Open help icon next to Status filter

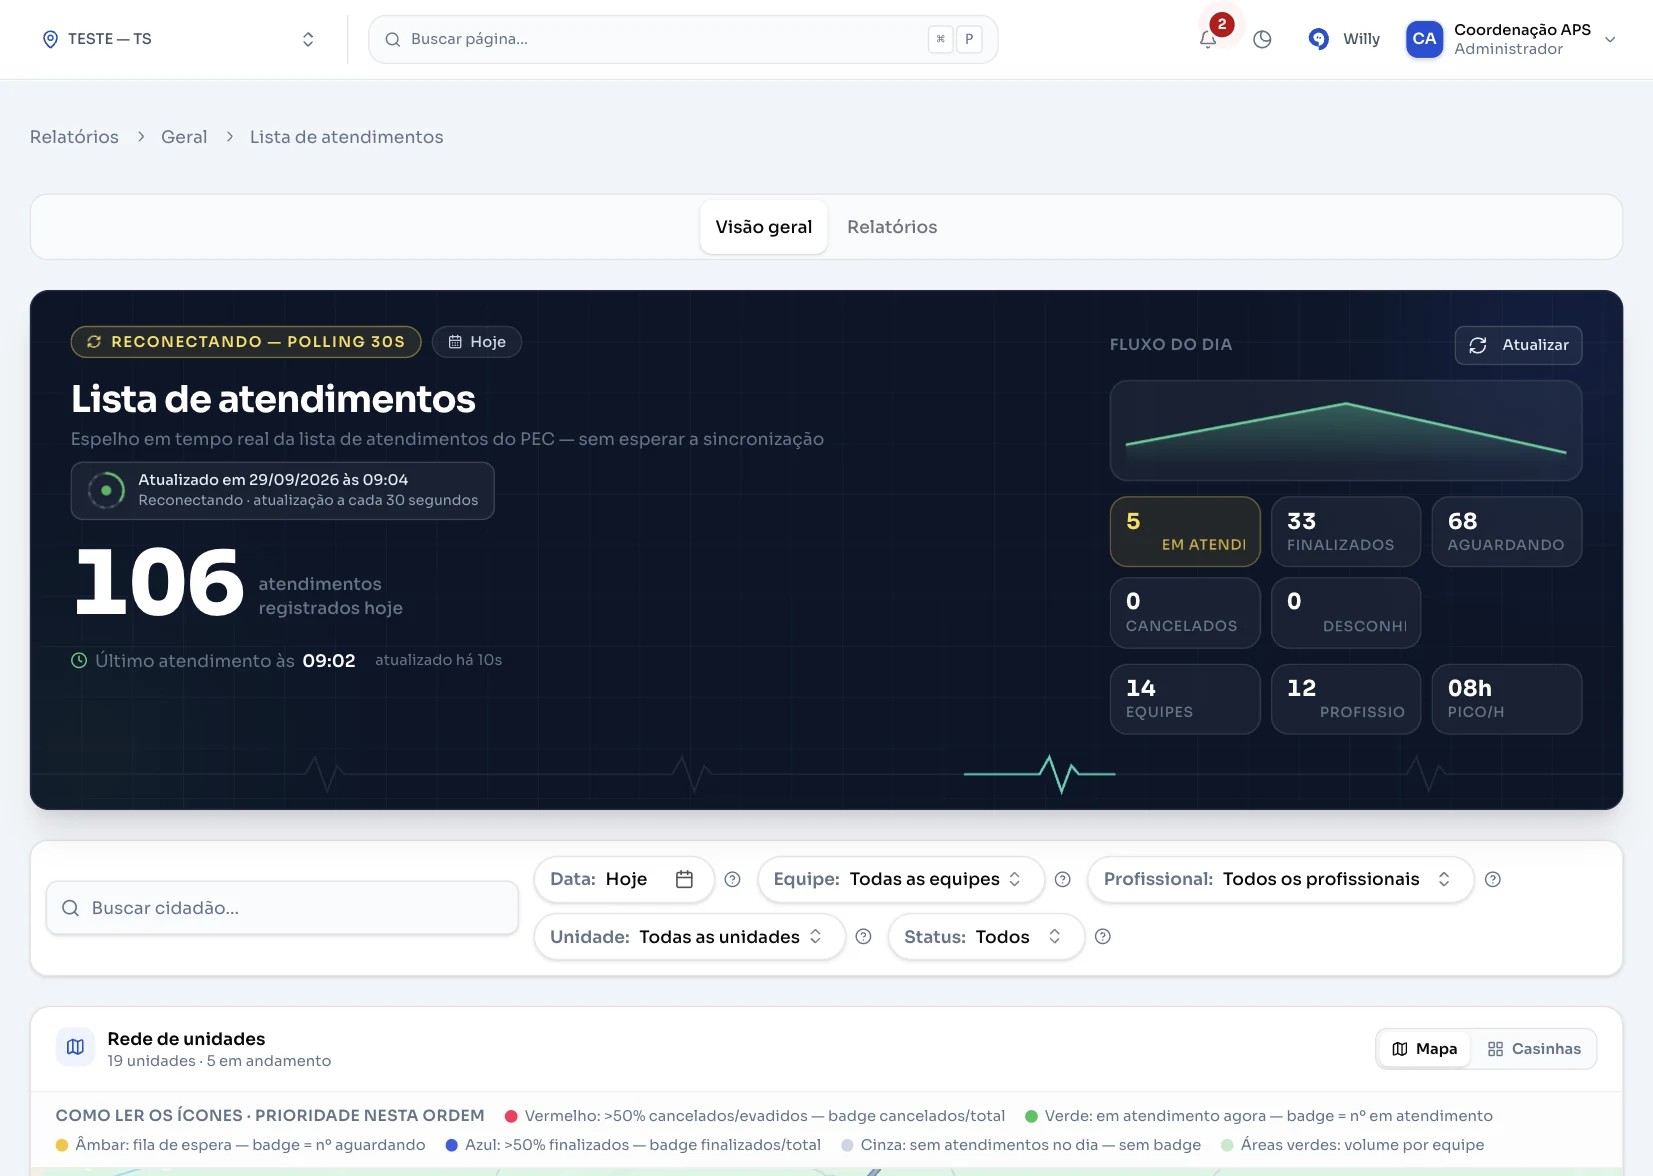[x=1103, y=937]
